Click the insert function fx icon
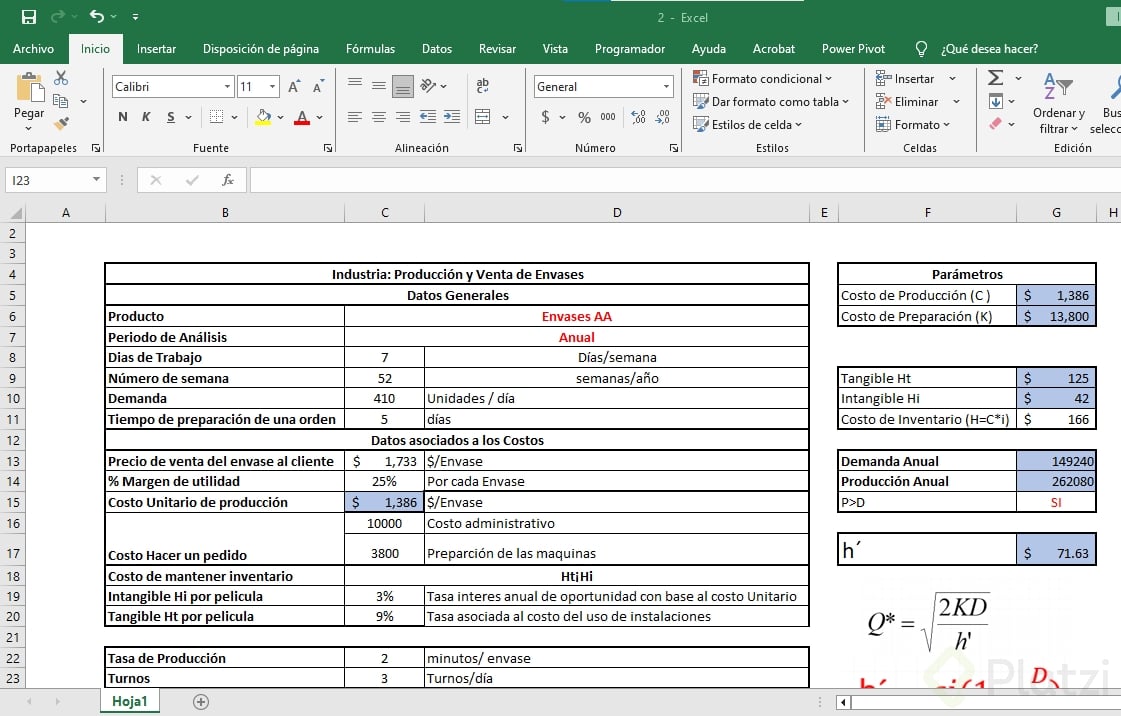 228,180
